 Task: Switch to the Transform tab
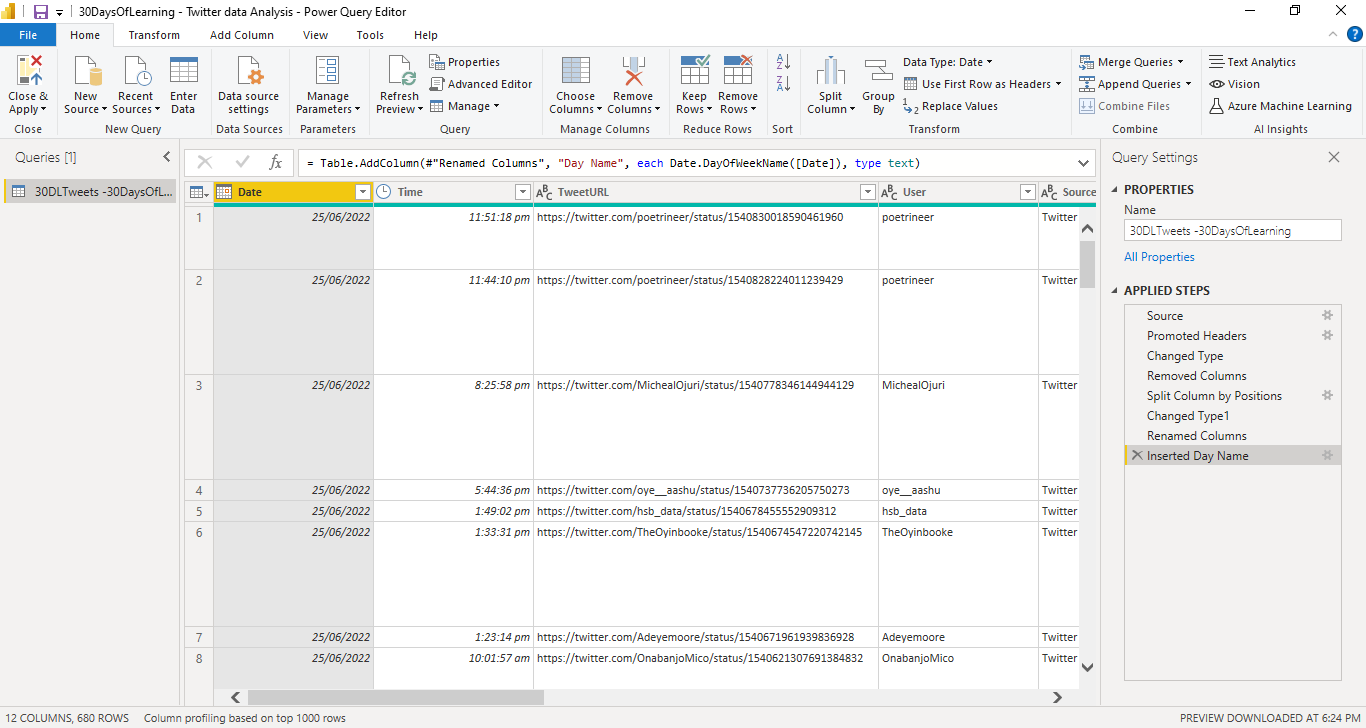tap(154, 34)
